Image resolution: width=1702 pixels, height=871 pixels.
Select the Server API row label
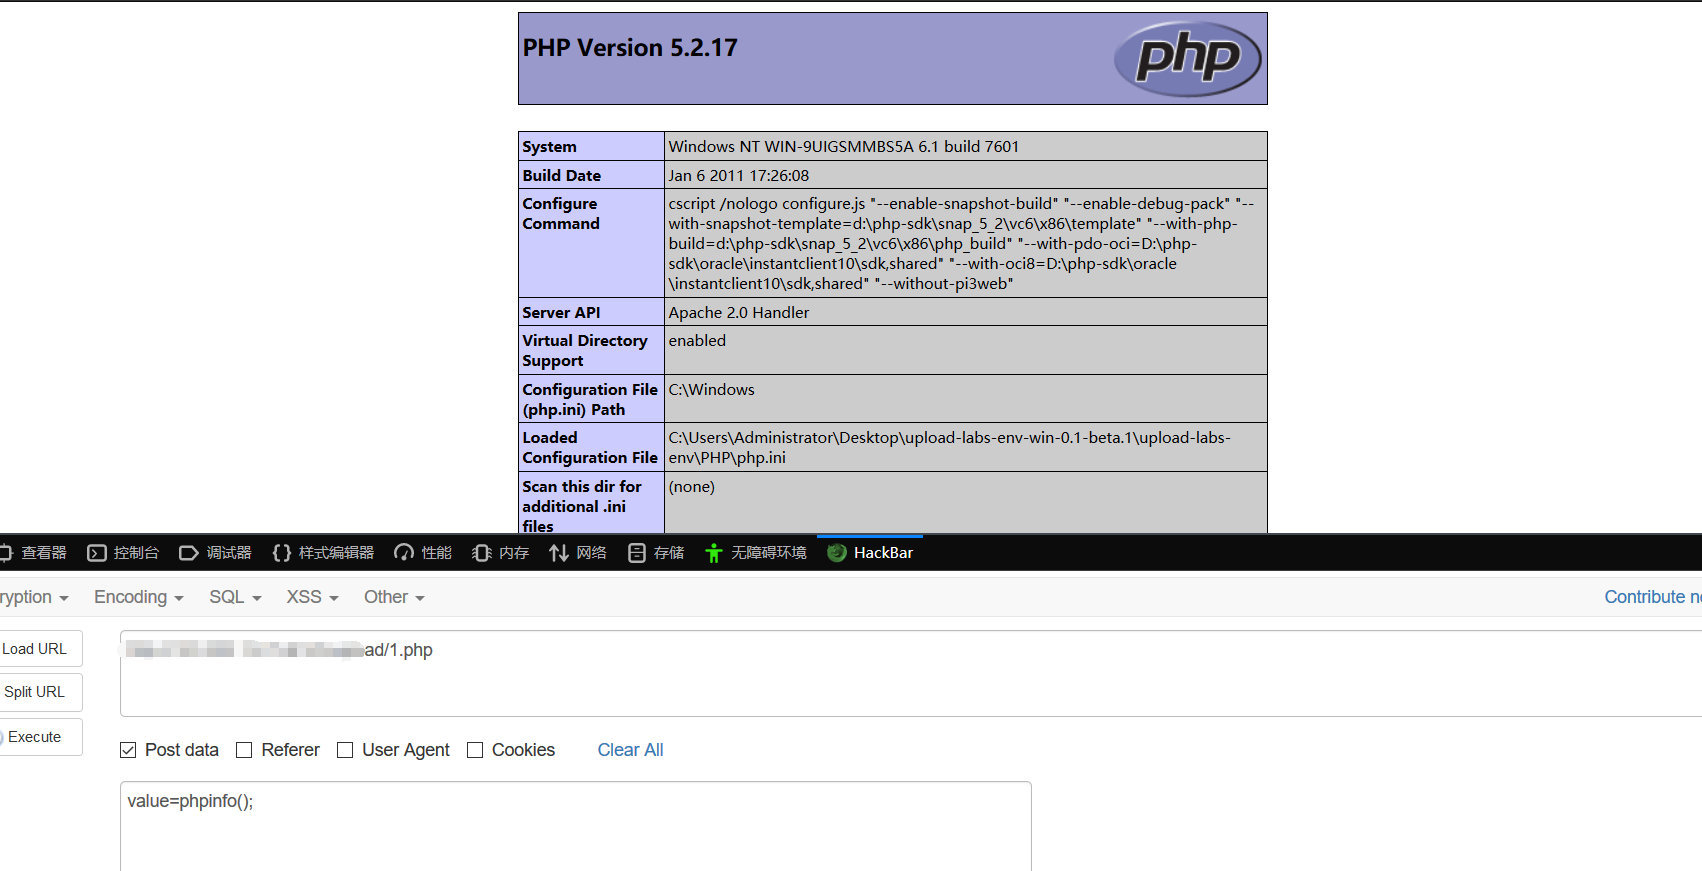coord(561,312)
